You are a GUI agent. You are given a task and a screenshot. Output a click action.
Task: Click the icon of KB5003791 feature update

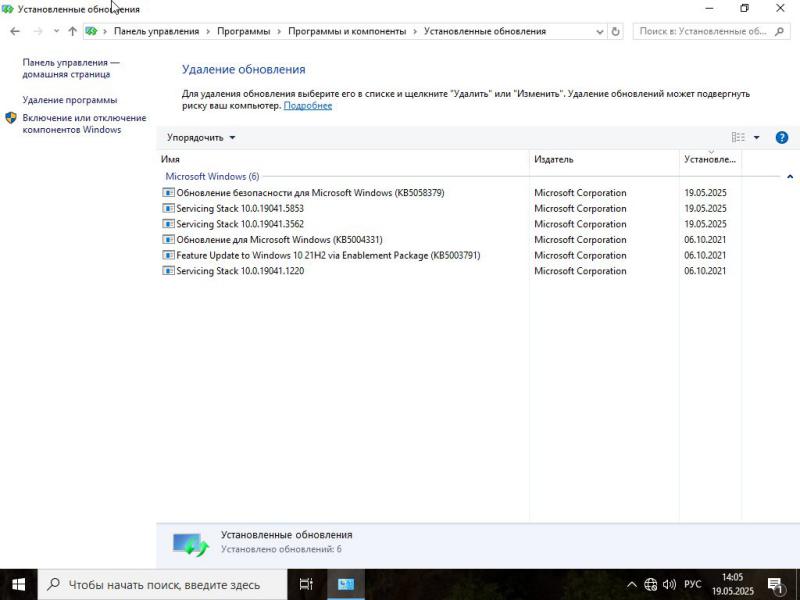(x=168, y=255)
